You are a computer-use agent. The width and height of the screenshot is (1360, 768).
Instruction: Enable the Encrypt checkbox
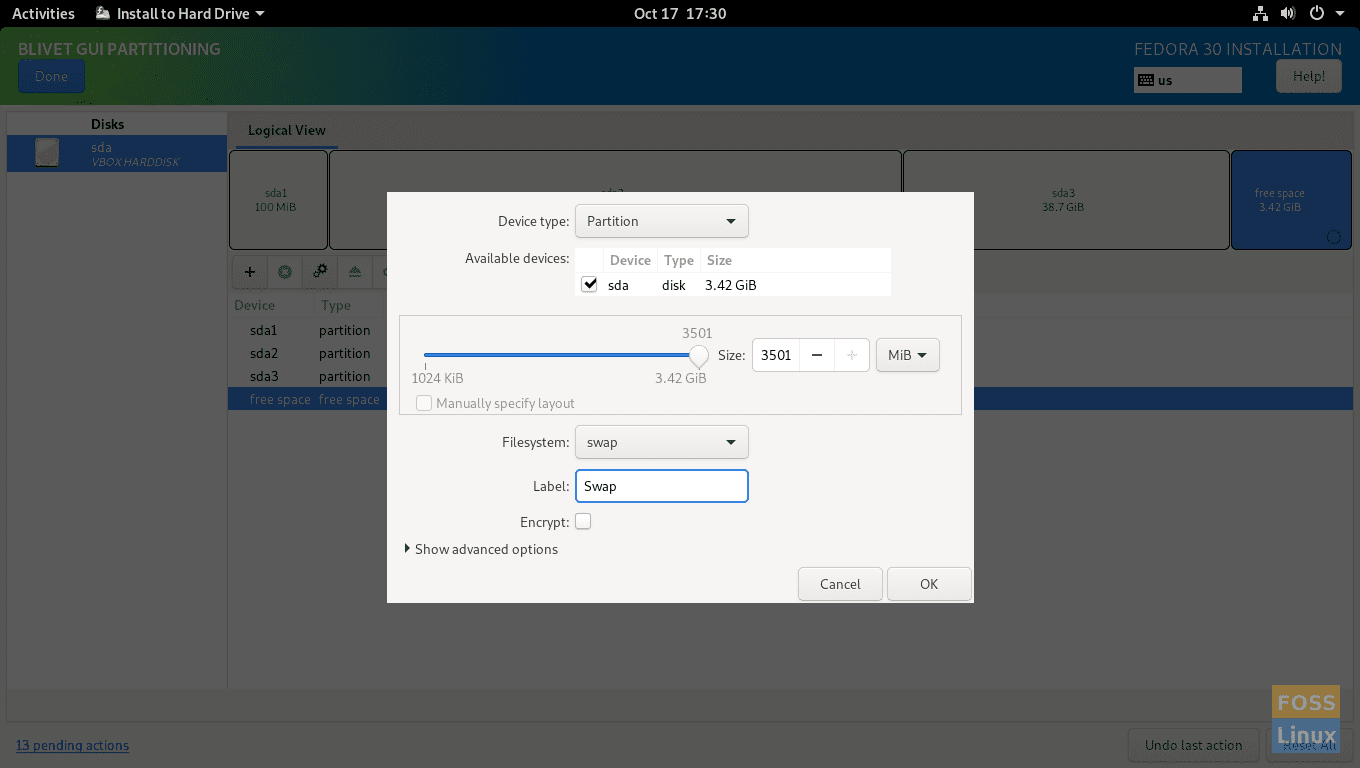click(x=583, y=521)
